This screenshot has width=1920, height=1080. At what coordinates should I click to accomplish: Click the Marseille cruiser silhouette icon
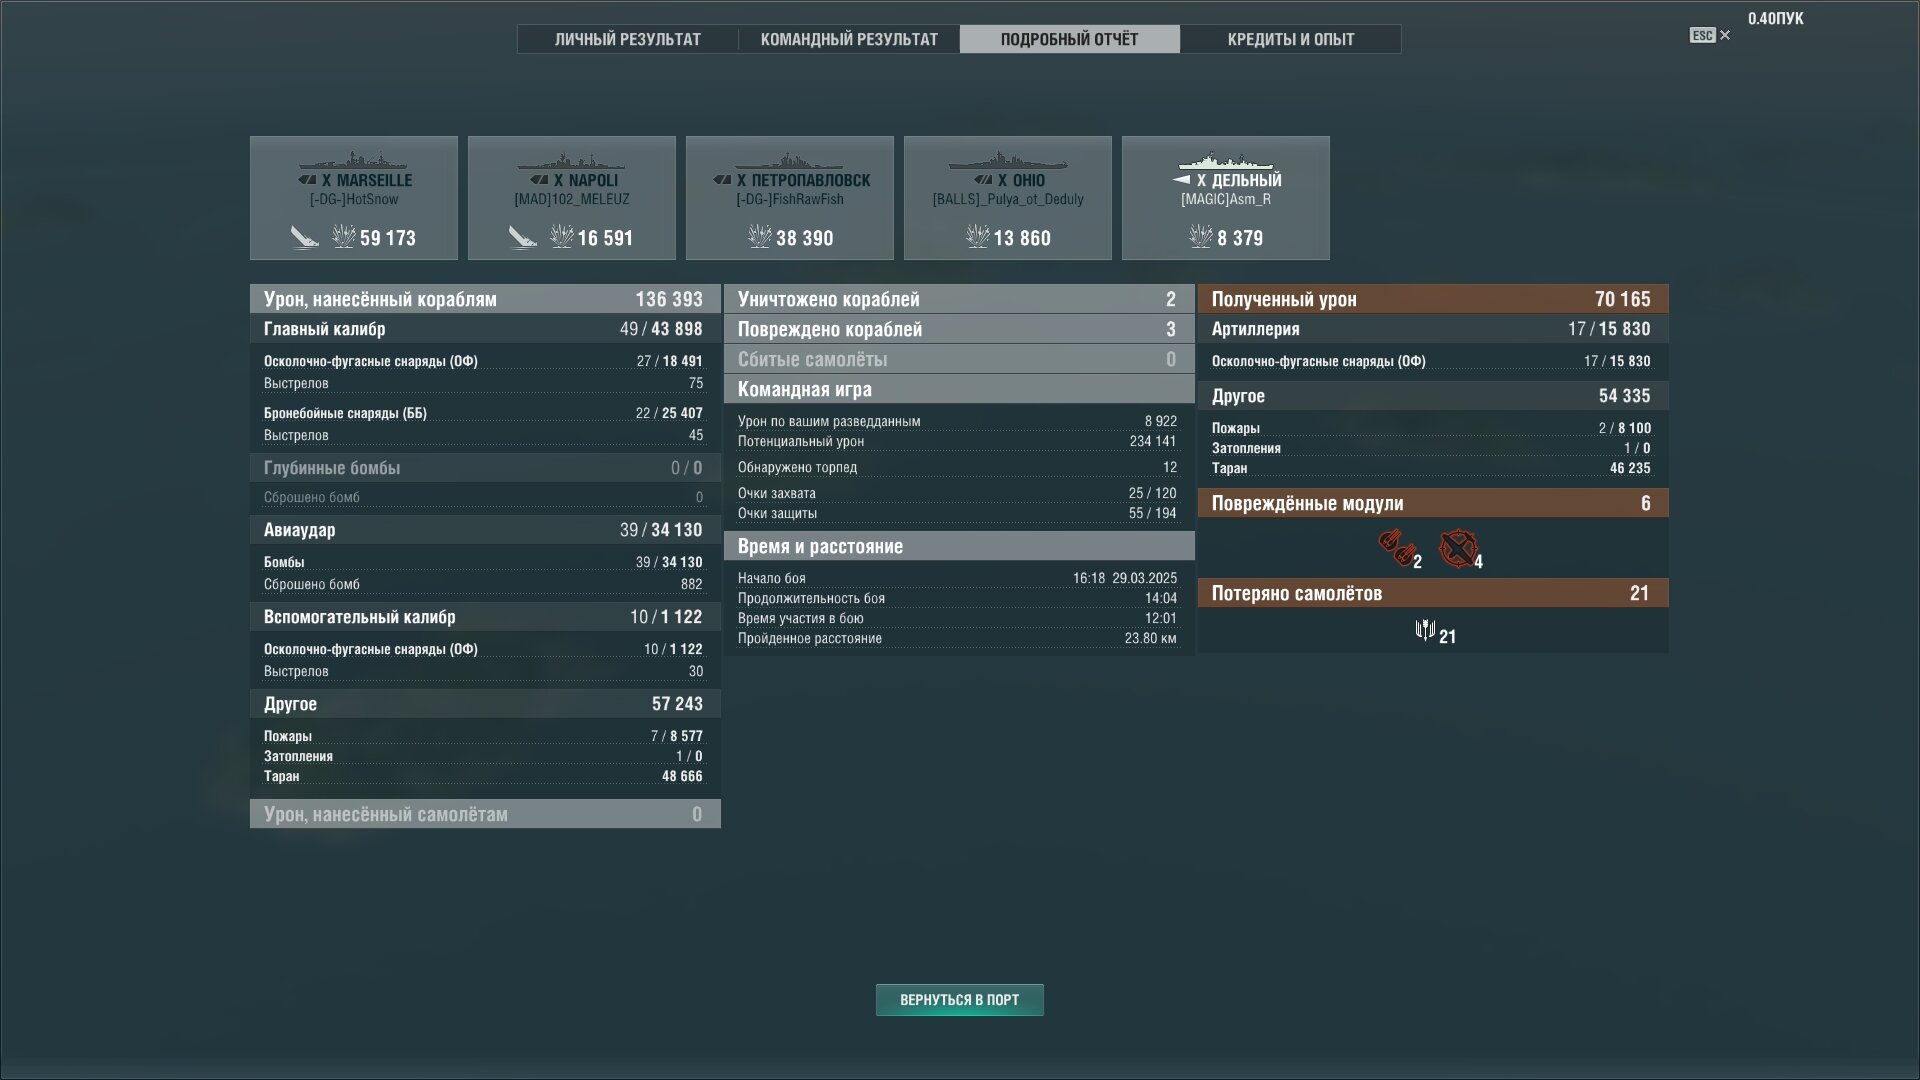353,161
